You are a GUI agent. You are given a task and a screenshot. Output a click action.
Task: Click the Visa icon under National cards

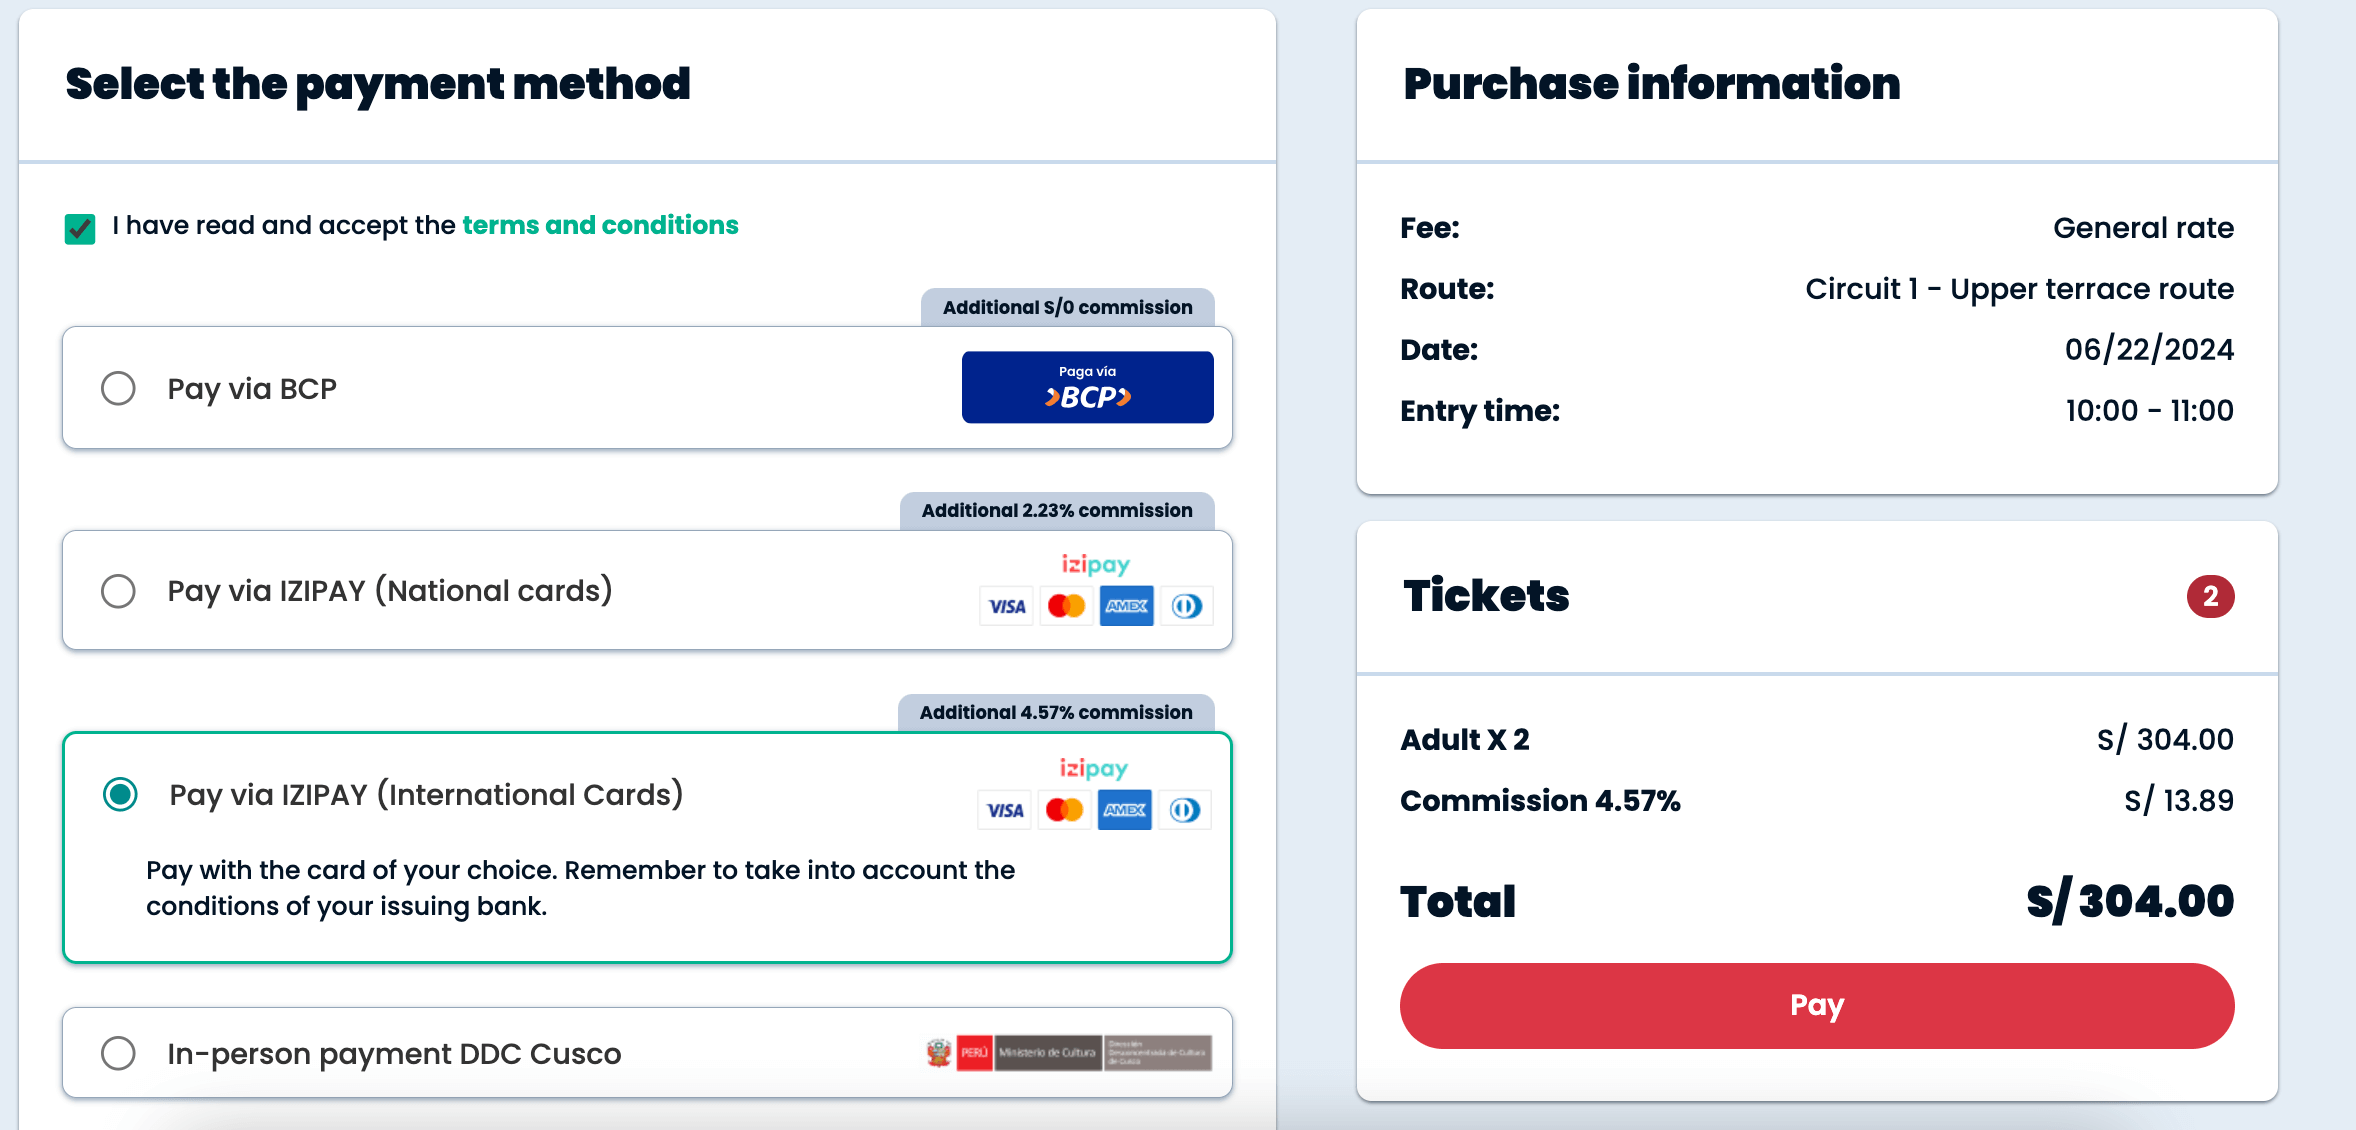coord(1007,606)
